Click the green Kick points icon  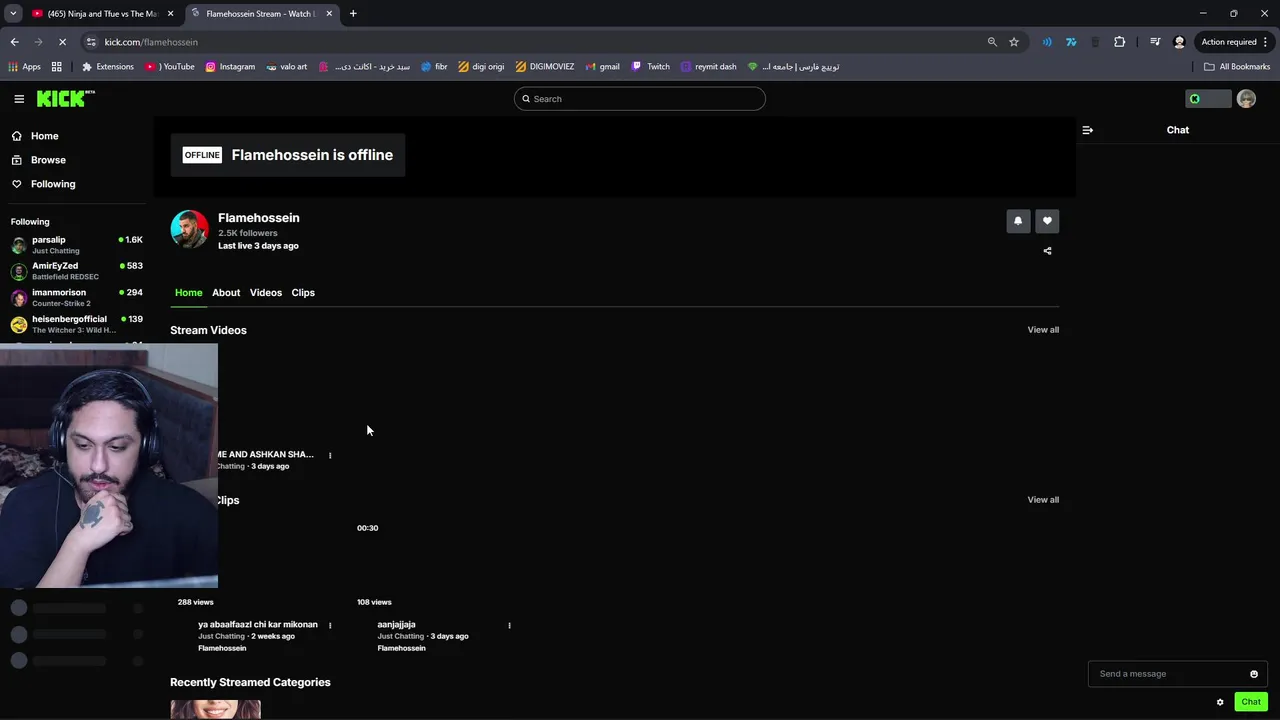coord(1194,99)
